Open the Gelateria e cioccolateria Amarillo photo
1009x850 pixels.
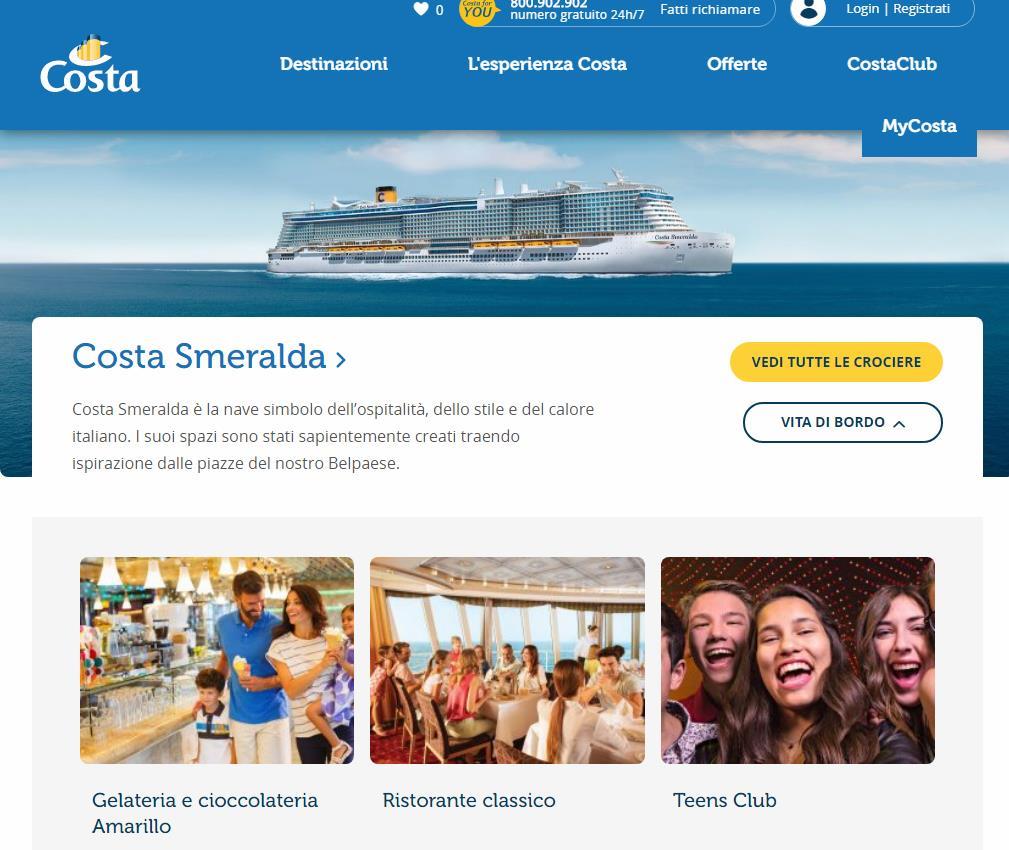[x=217, y=660]
